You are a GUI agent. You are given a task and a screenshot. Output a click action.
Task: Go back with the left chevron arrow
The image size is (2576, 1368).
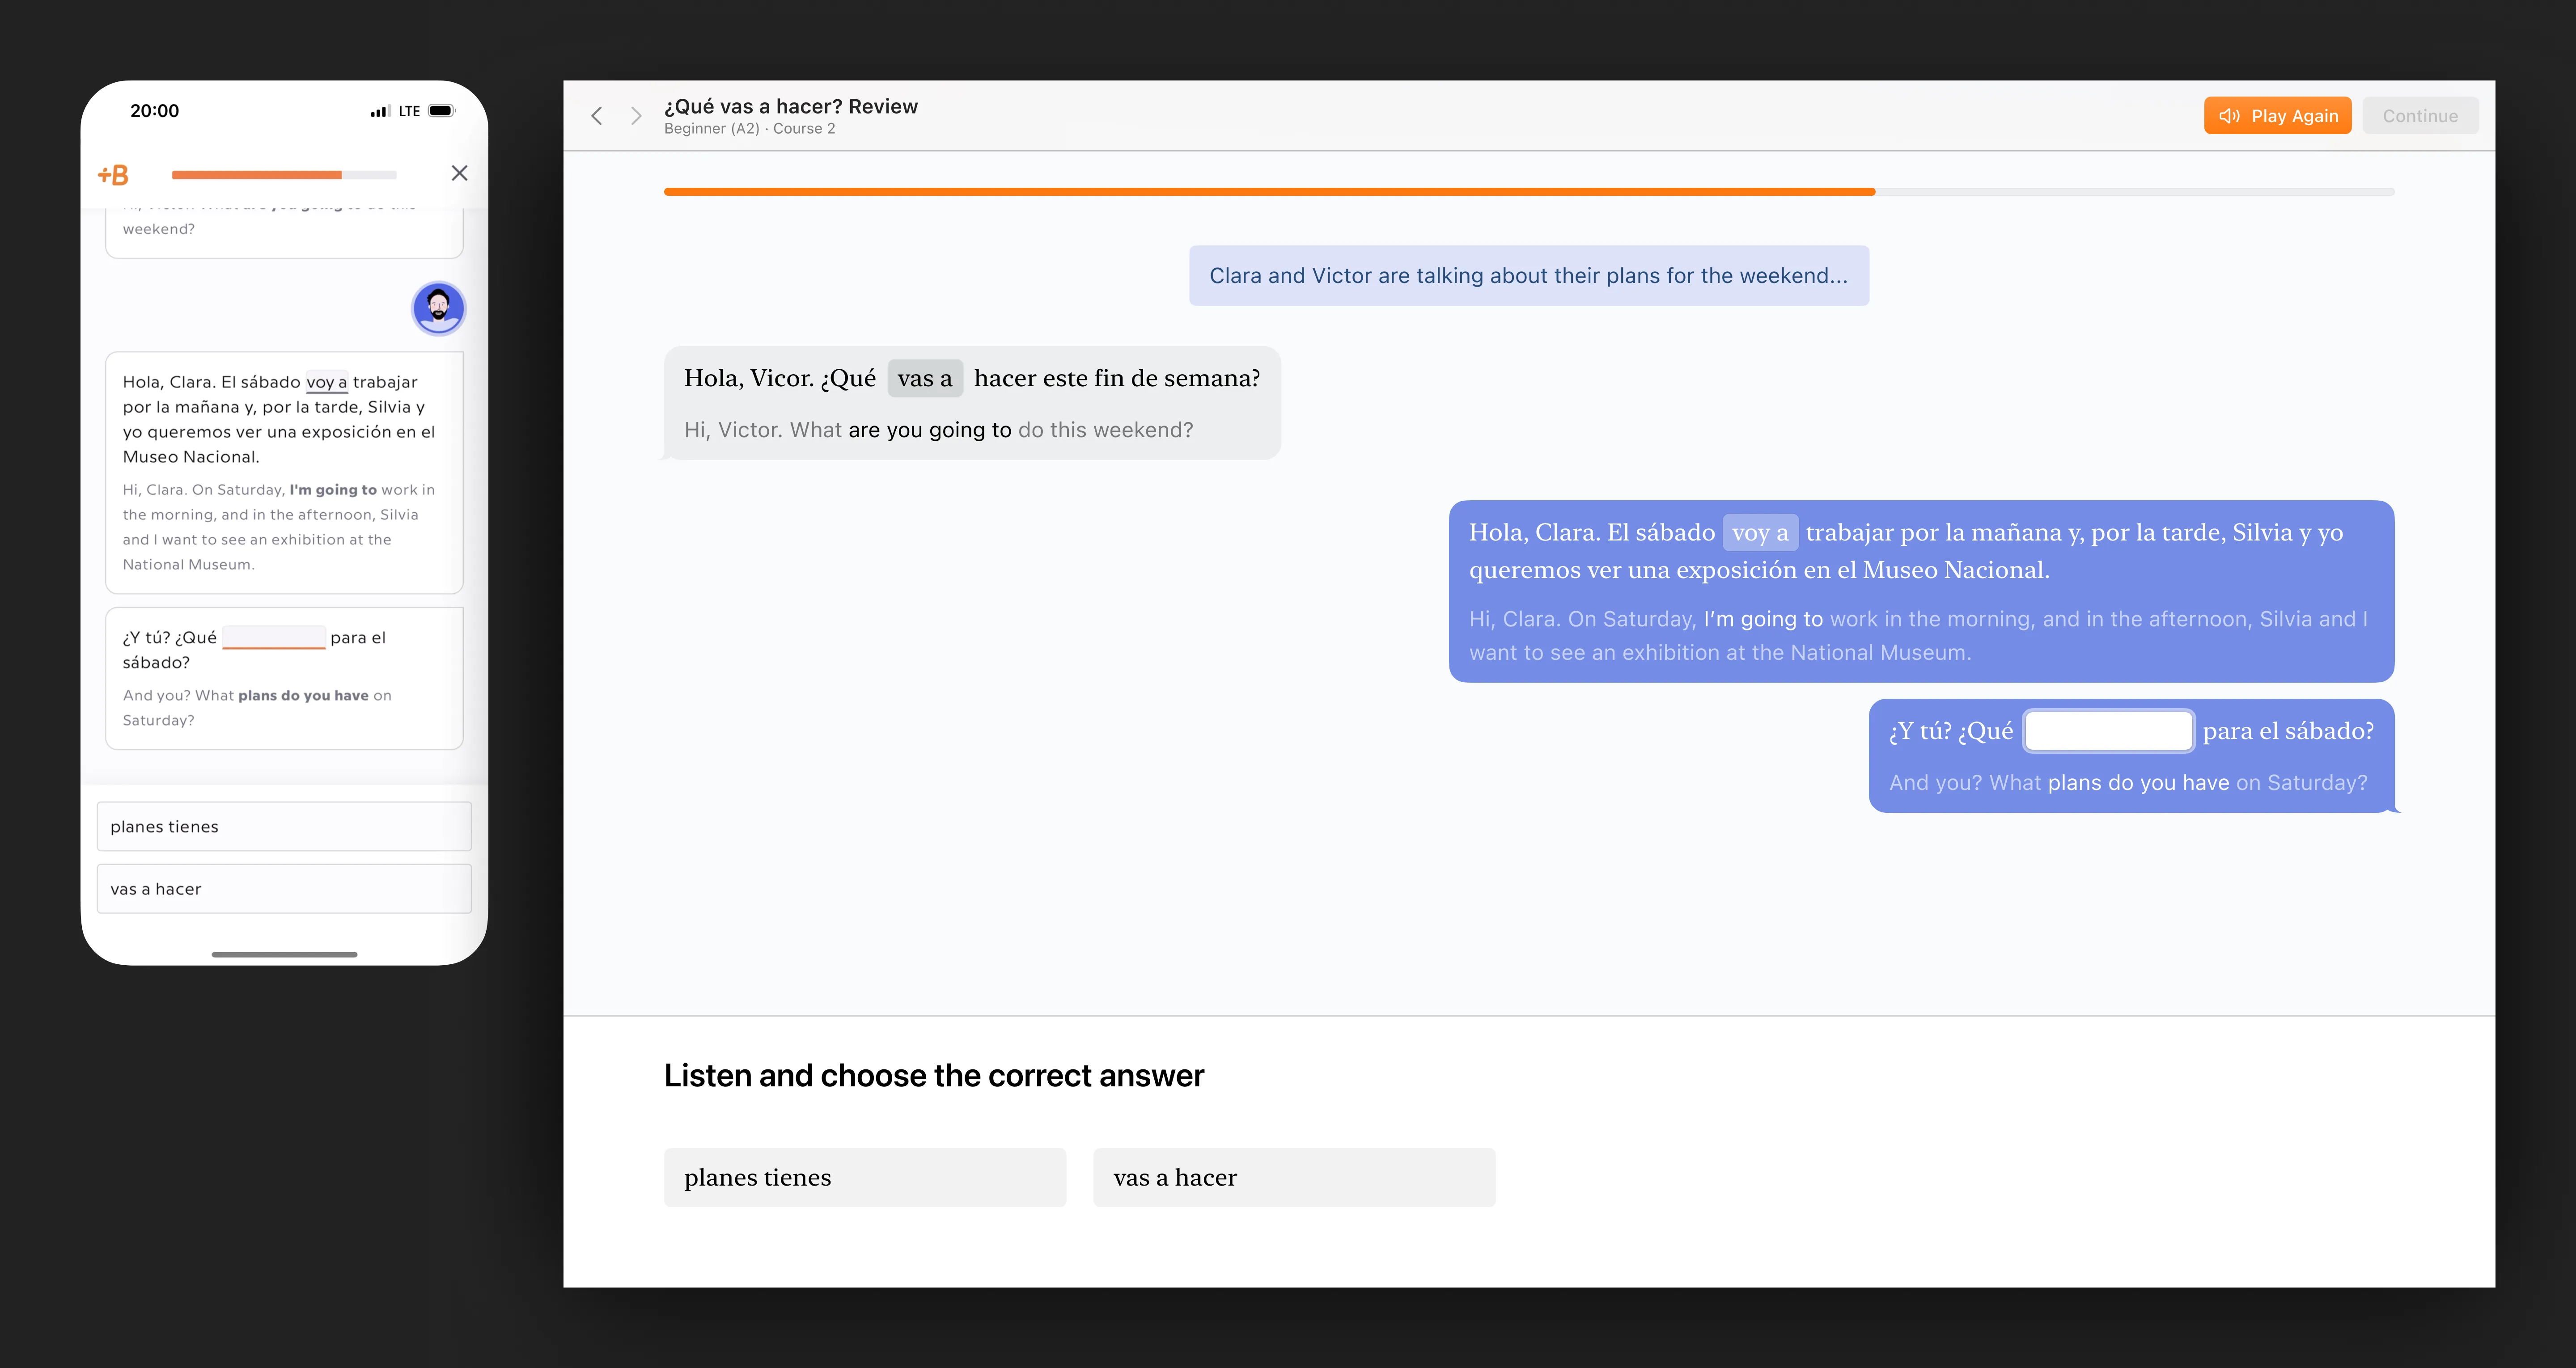[597, 116]
